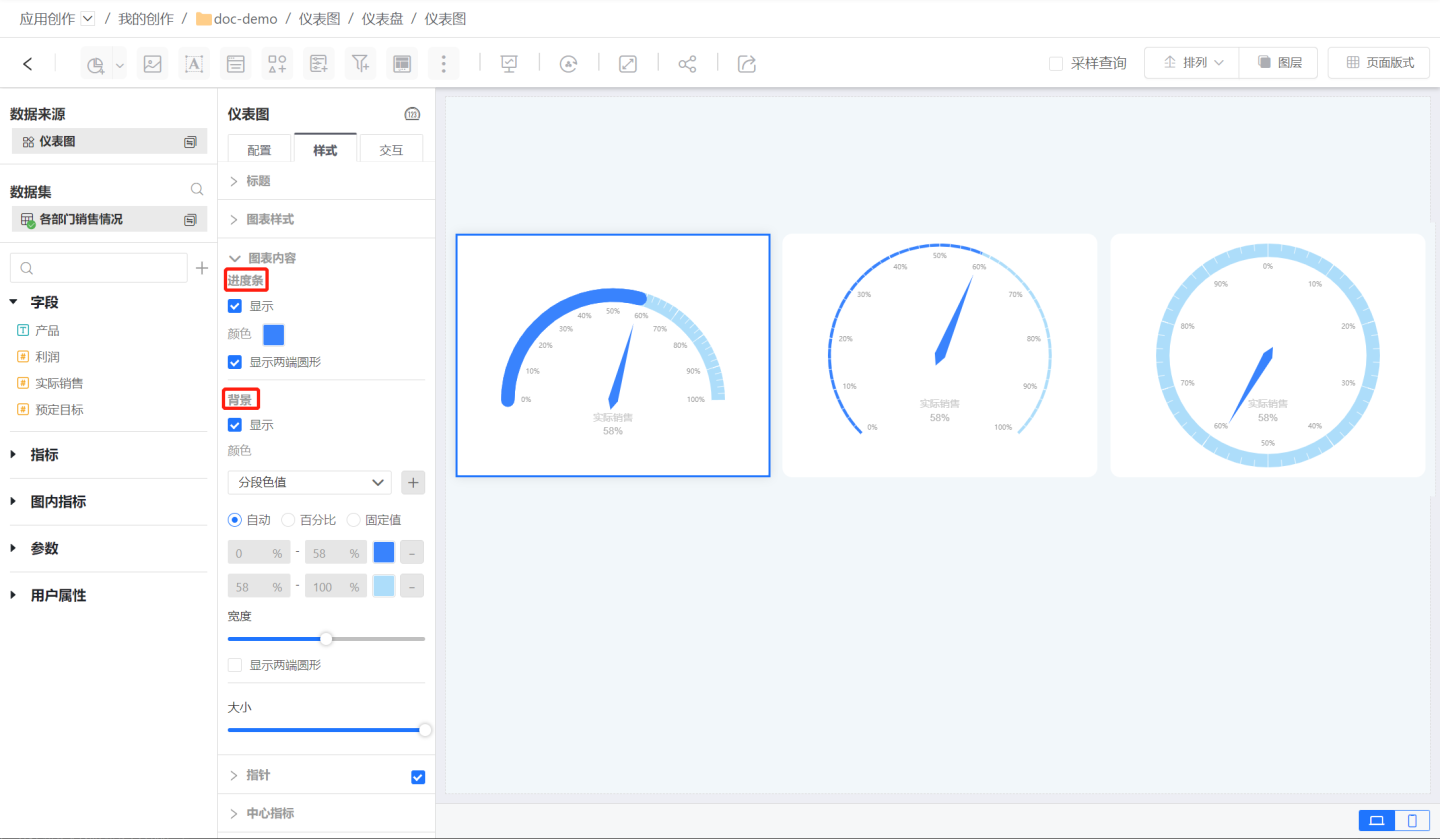Uncheck 显示 under the 进度条 section

[235, 306]
